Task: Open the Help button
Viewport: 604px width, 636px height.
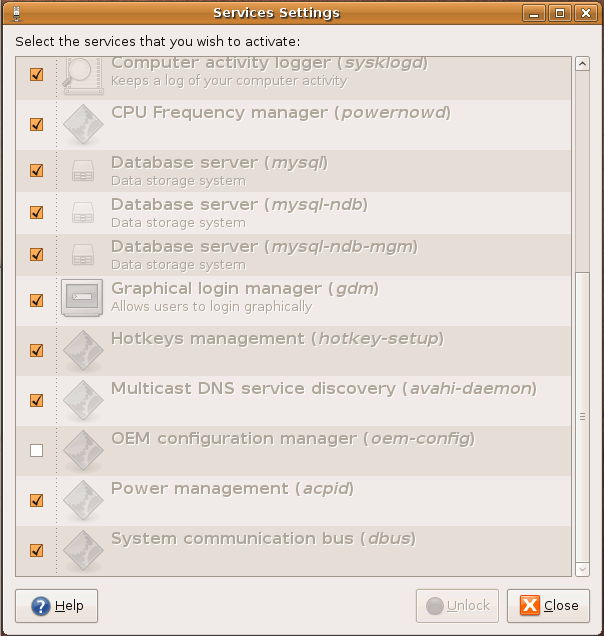Action: 57,605
